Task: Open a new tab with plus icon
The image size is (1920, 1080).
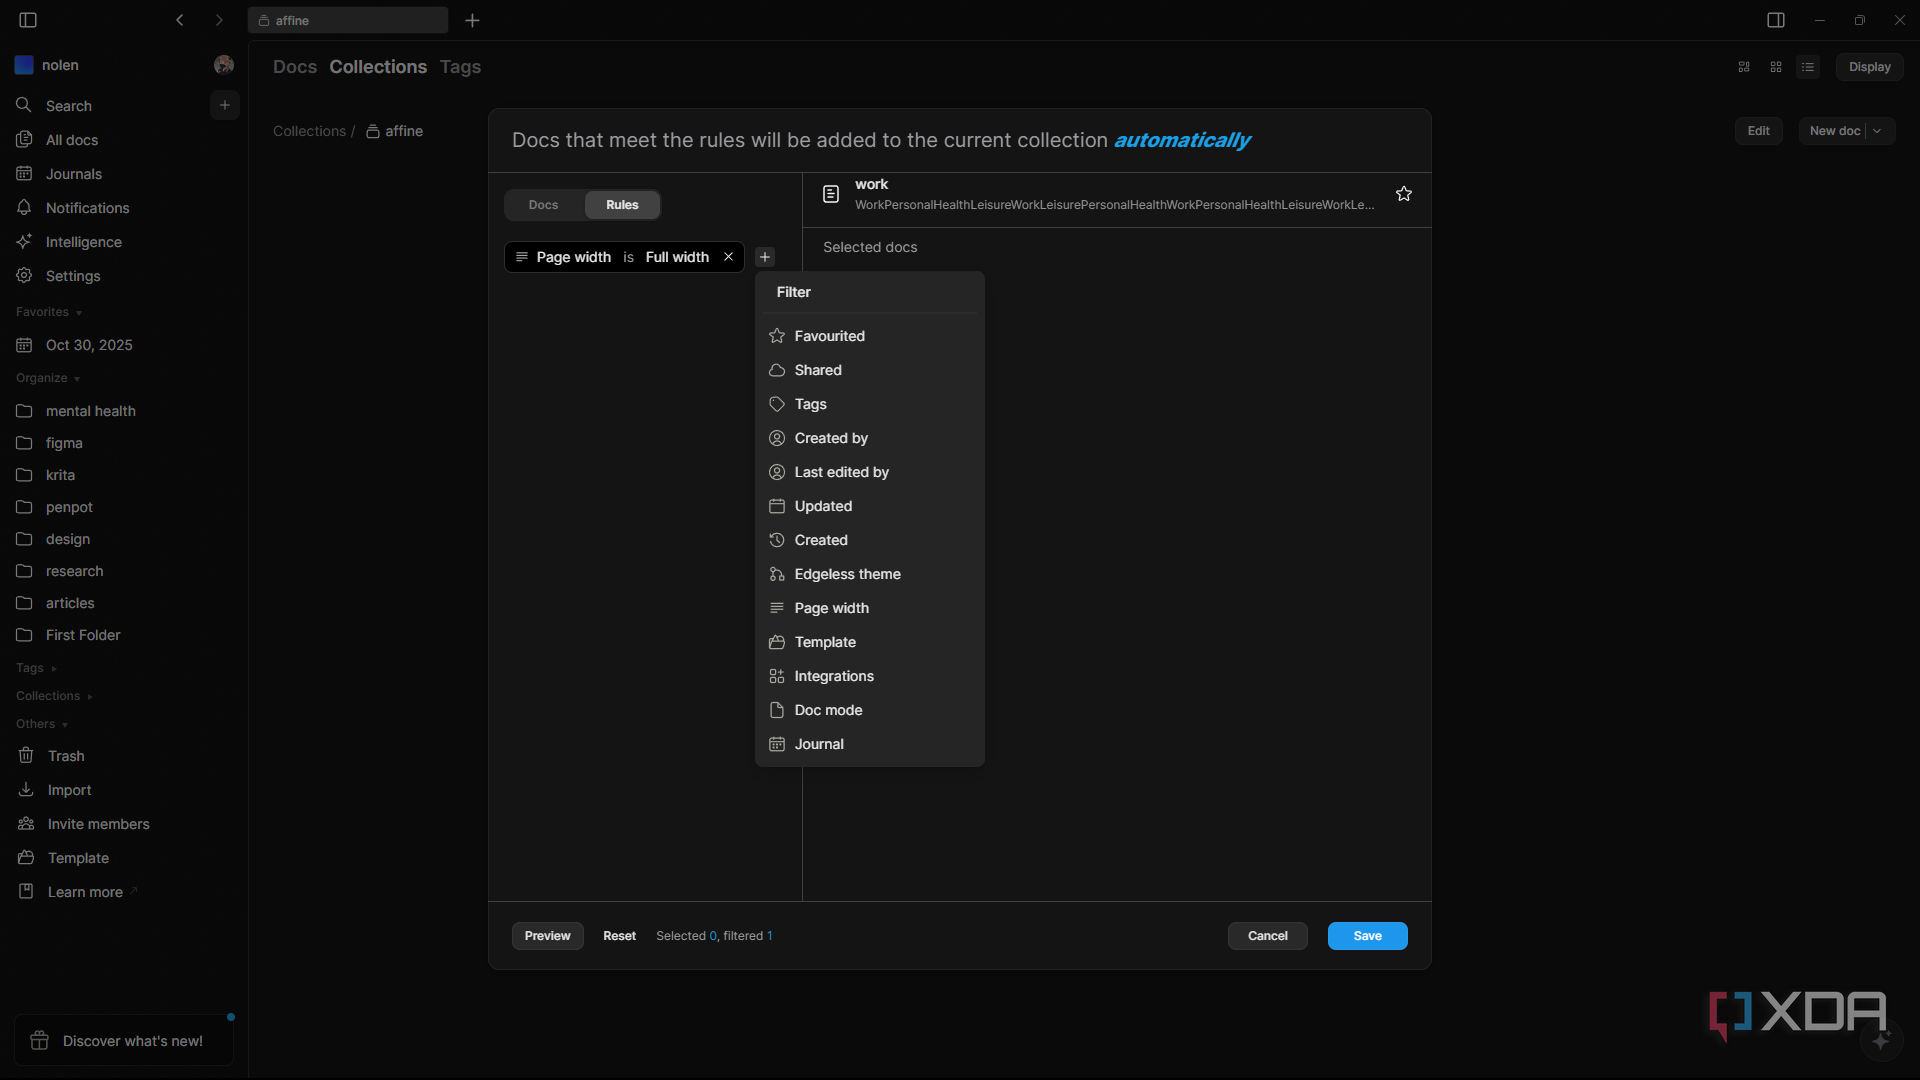Action: 472,20
